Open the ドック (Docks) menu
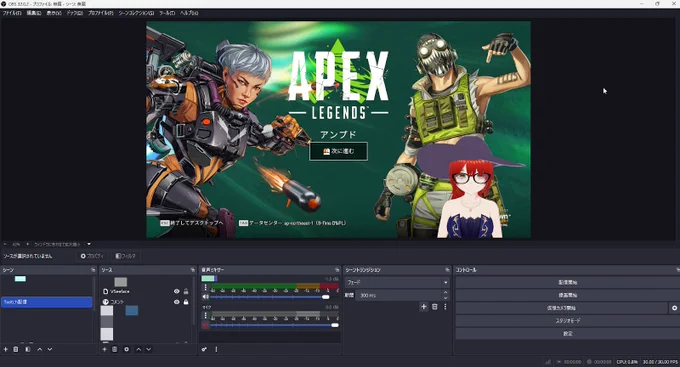The width and height of the screenshot is (680, 367). (x=75, y=13)
